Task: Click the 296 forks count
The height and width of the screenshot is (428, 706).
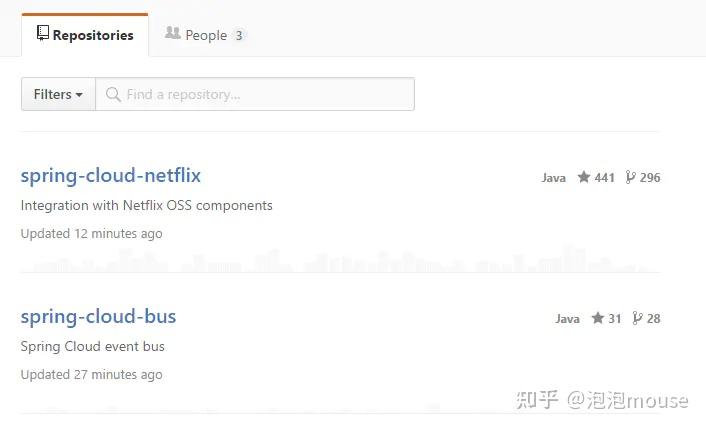Action: 650,178
